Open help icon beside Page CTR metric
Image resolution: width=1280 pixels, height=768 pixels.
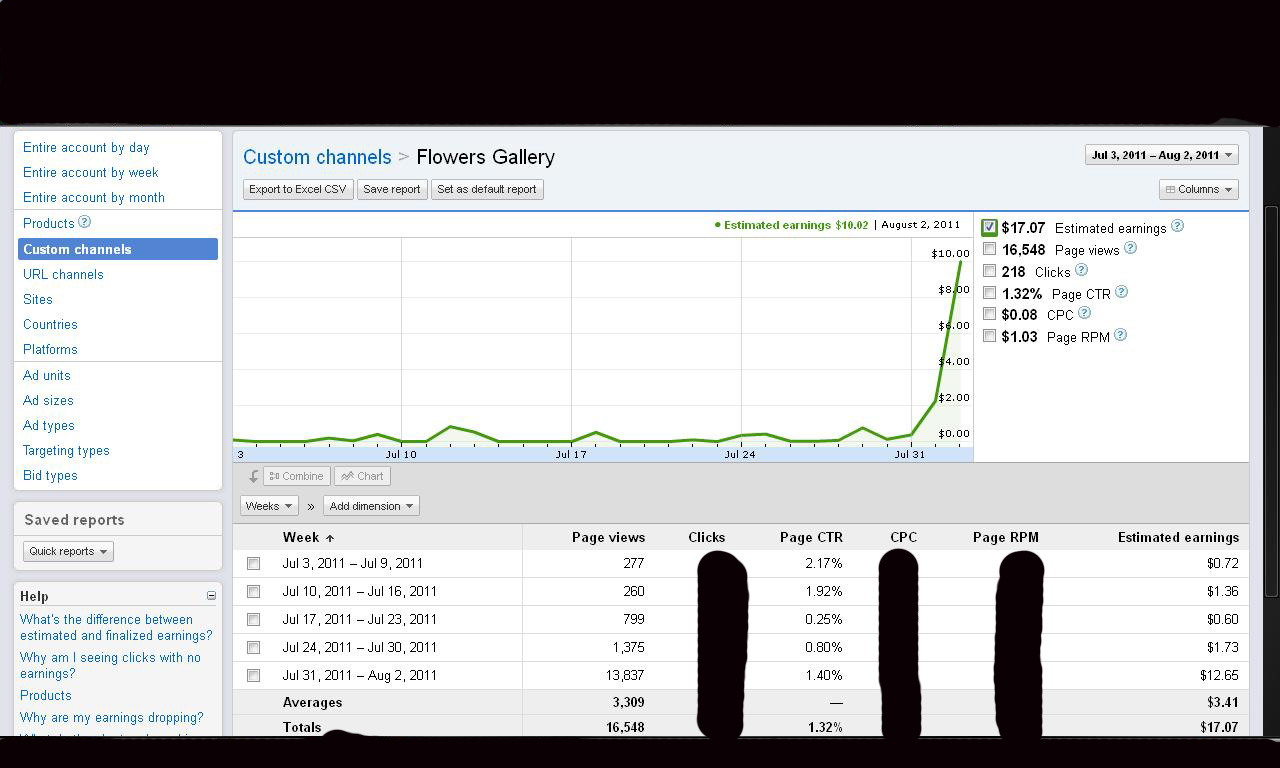coord(1121,292)
